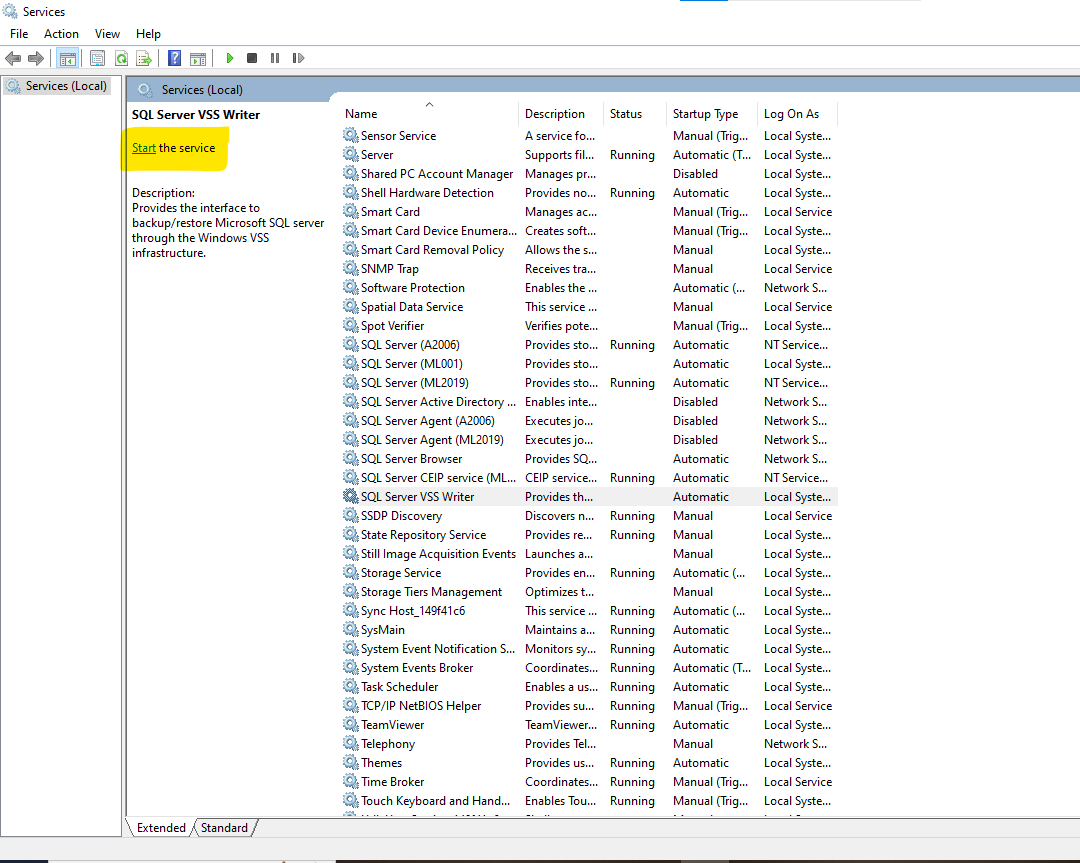Sort by the Description column header
Image resolution: width=1080 pixels, height=863 pixels.
561,114
